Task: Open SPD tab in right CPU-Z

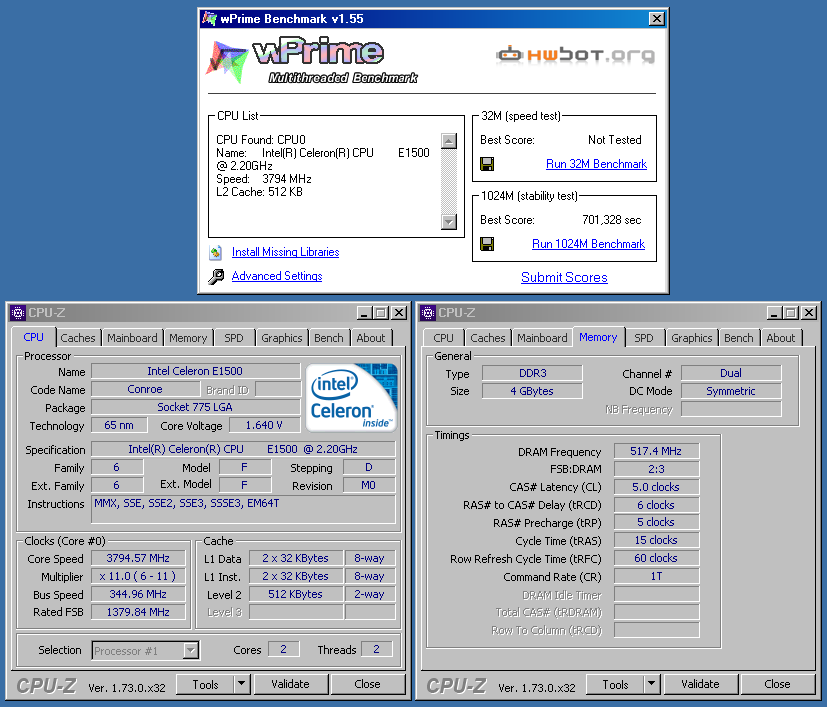Action: click(x=643, y=338)
